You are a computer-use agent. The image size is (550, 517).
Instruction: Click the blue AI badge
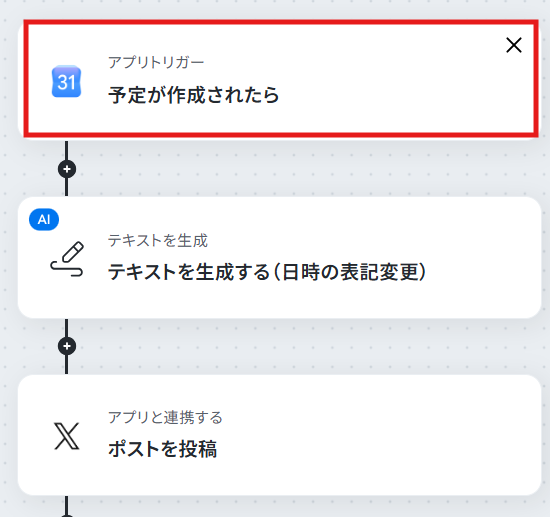pos(44,220)
